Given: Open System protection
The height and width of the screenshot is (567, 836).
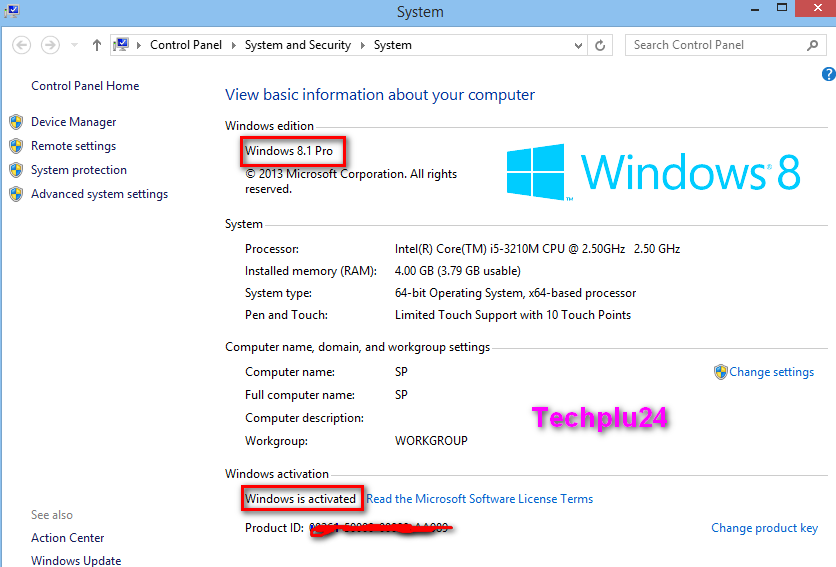Looking at the screenshot, I should tap(79, 170).
